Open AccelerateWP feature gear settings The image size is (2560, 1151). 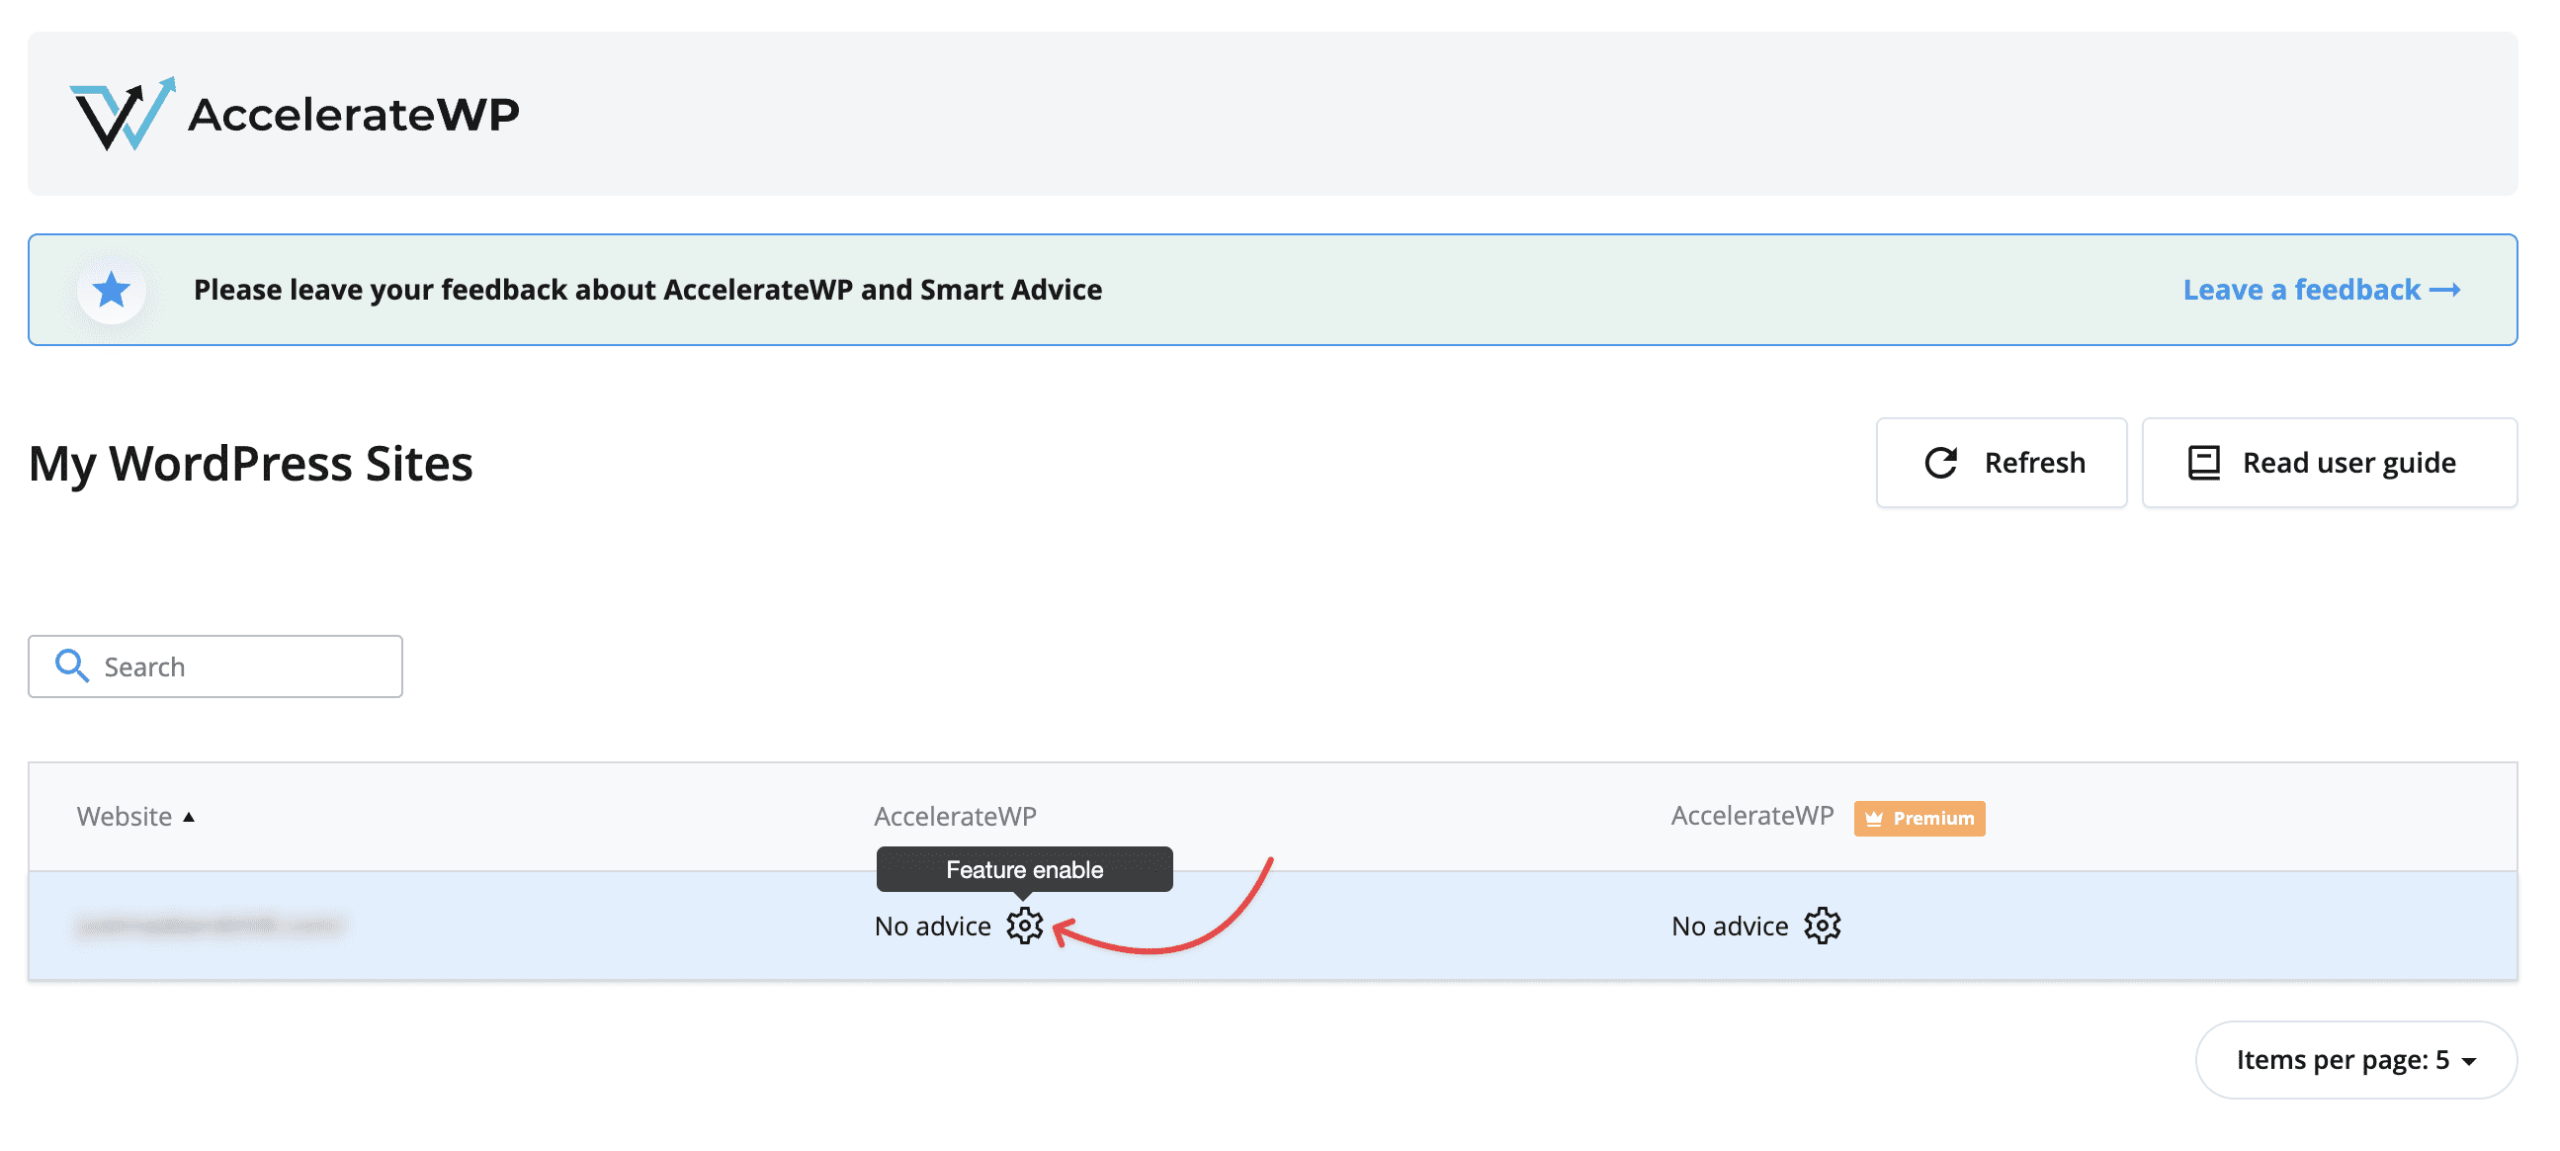(x=1024, y=926)
